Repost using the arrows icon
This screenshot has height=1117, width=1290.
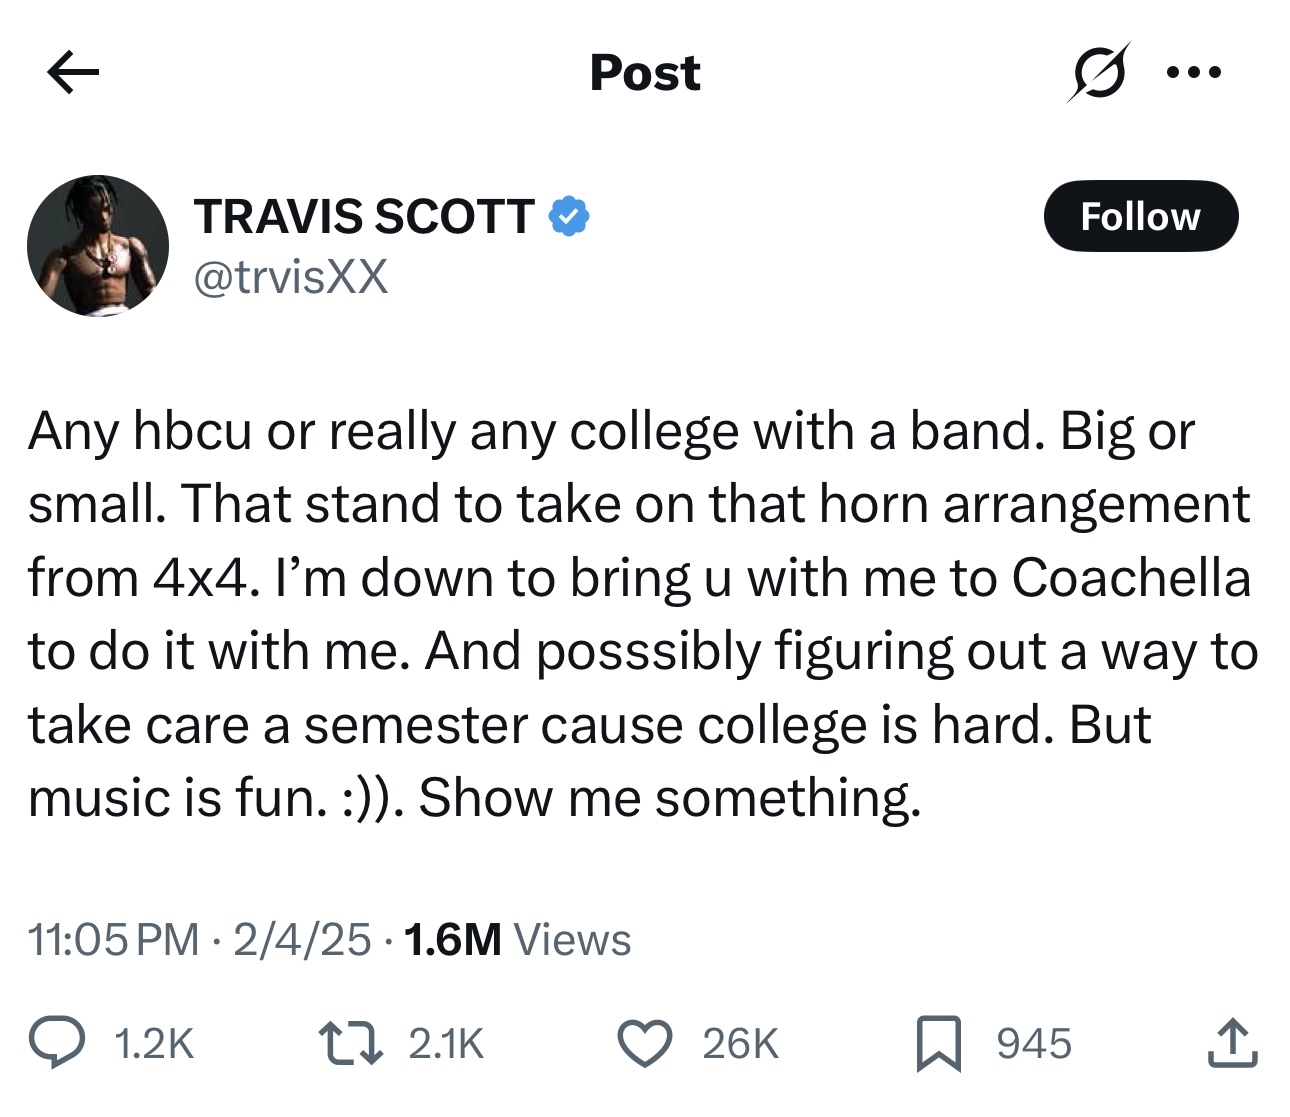point(350,1042)
